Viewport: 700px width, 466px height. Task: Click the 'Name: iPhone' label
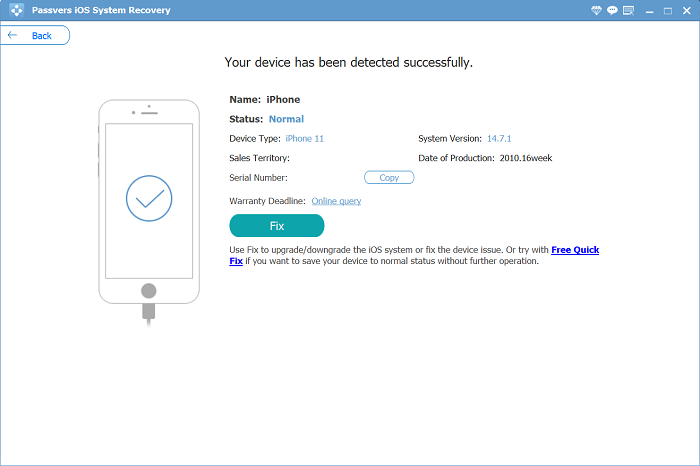tap(265, 100)
